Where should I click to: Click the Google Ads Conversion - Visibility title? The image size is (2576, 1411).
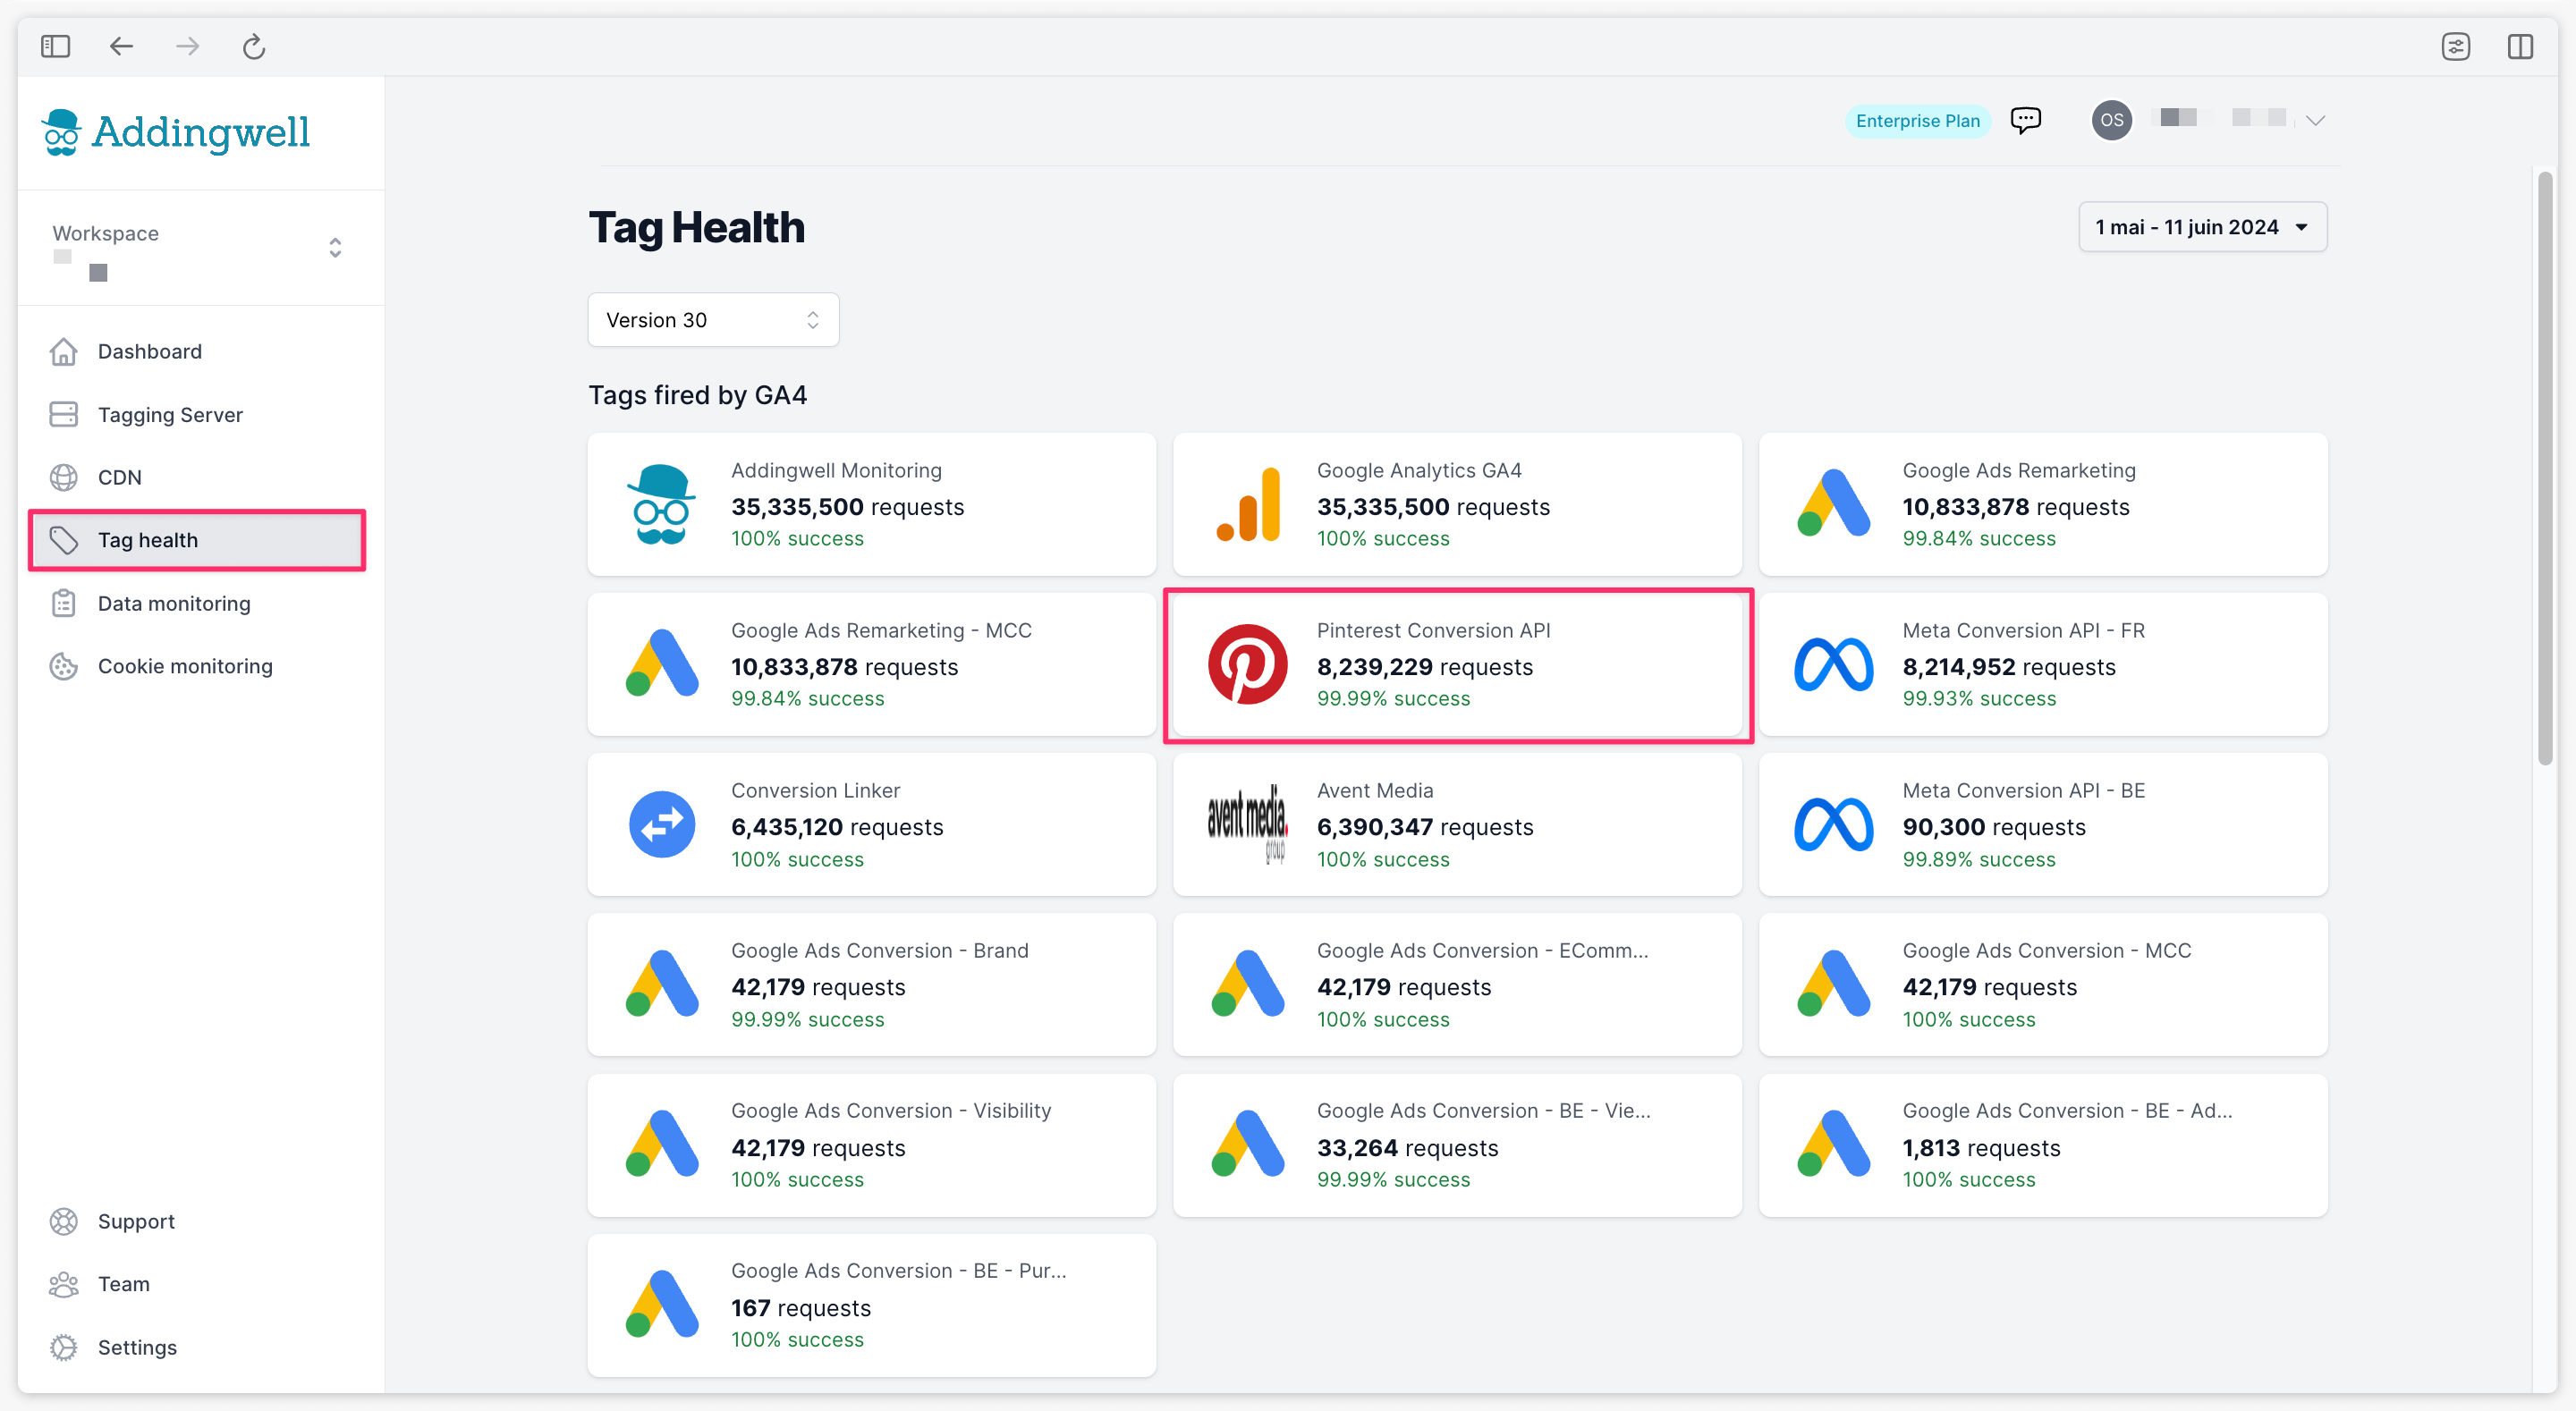tap(890, 1110)
